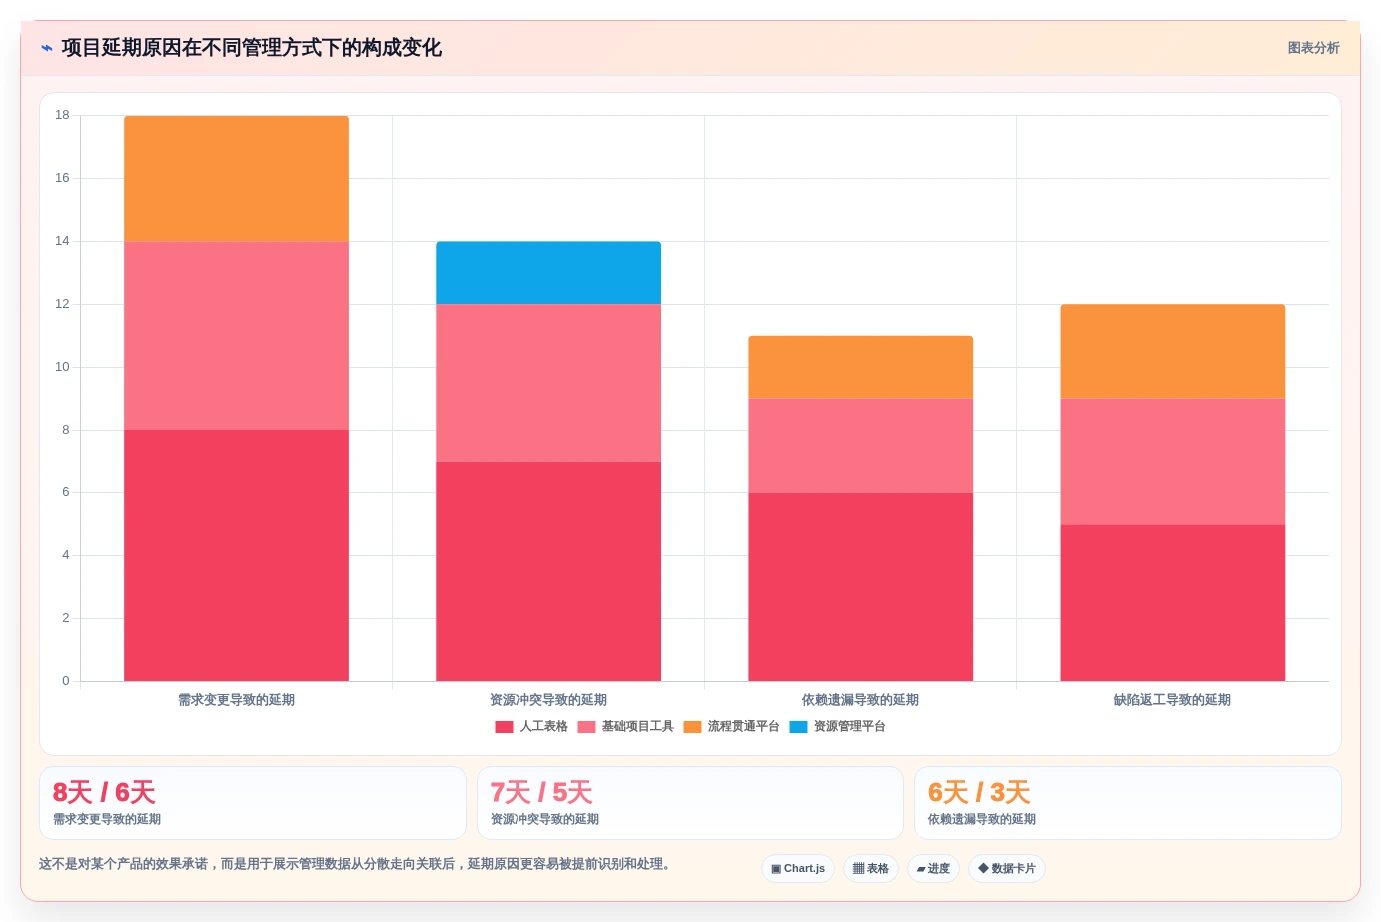Click the 缺陷返工导致的延期 axis label
The width and height of the screenshot is (1381, 922).
pos(1172,700)
